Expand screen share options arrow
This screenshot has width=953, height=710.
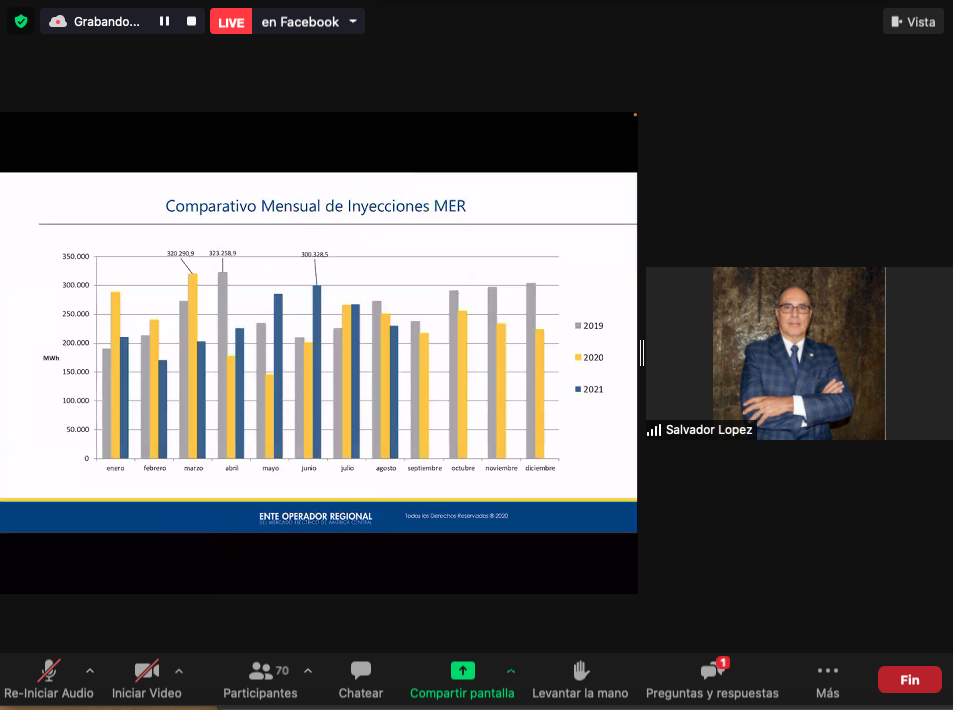coord(511,670)
